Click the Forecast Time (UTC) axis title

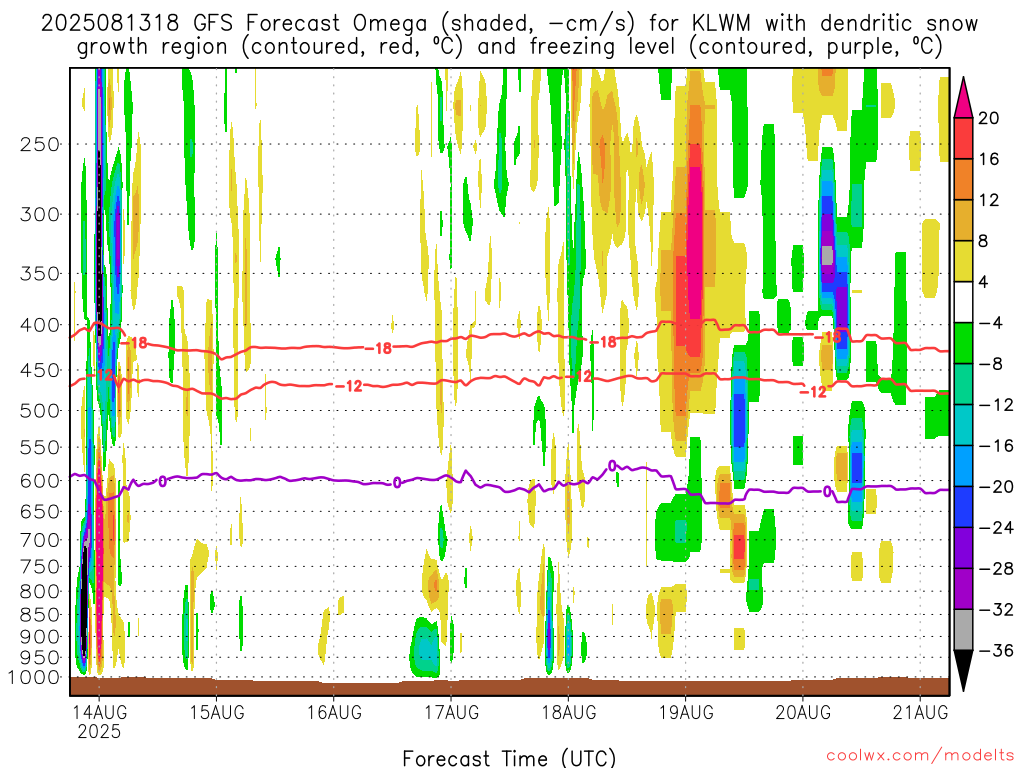click(x=509, y=758)
